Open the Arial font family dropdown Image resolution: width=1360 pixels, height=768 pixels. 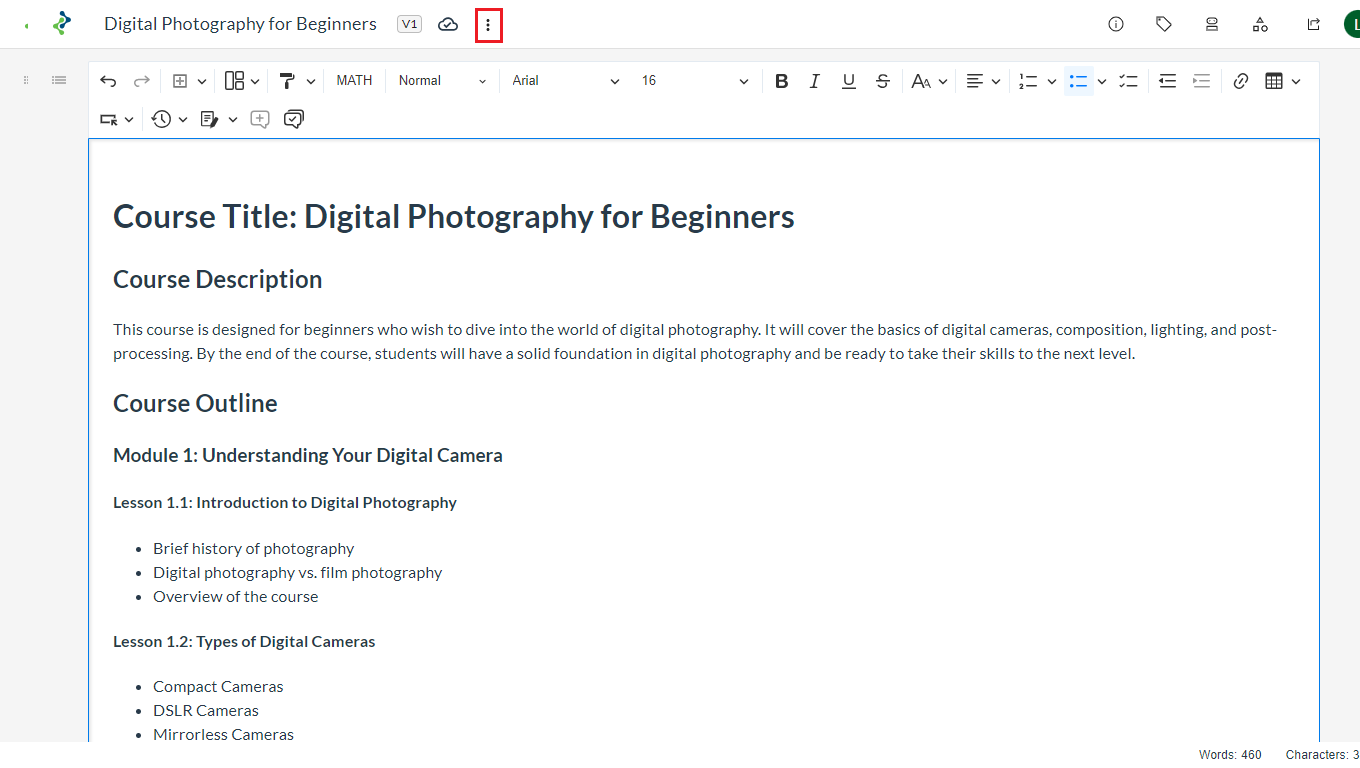tap(565, 81)
